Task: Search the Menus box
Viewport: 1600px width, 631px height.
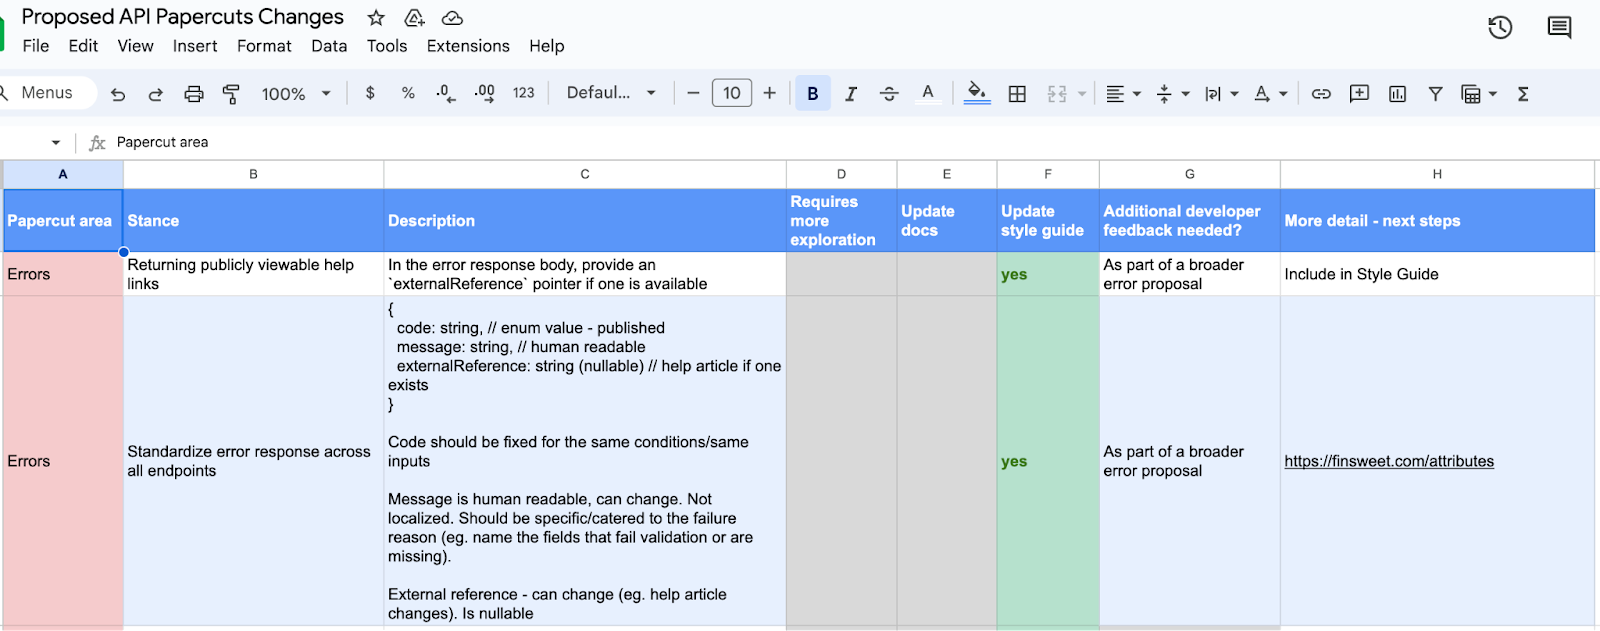Action: coord(47,93)
